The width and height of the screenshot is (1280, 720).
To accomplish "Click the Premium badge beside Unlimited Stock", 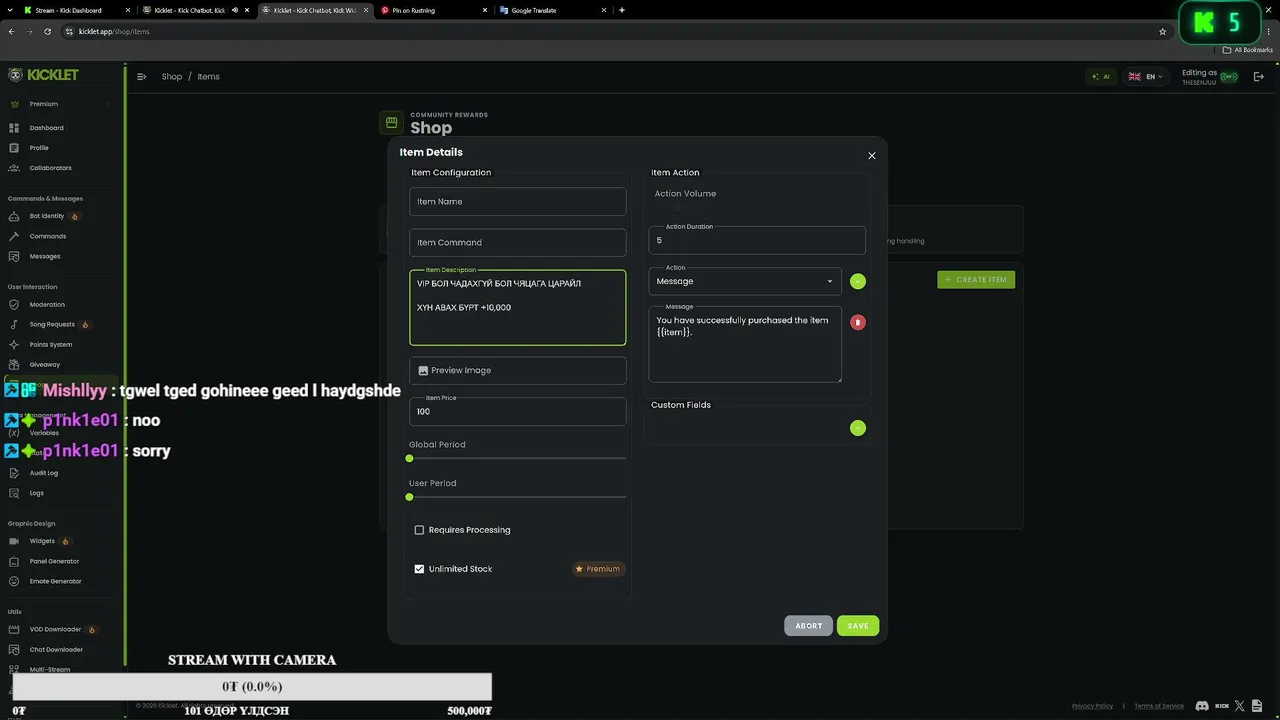I will point(598,569).
